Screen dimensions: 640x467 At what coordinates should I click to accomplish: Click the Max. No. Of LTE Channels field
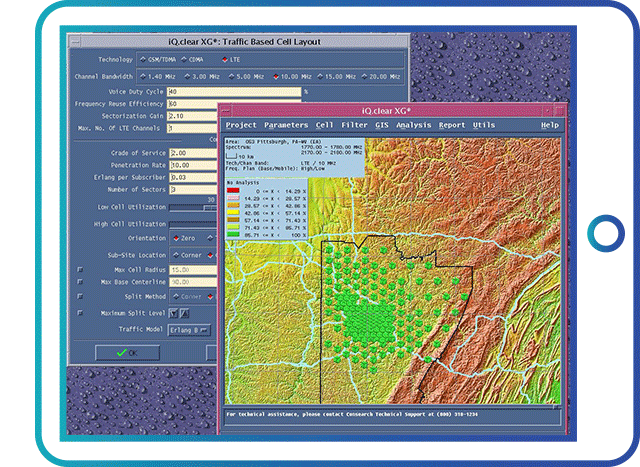[x=192, y=128]
